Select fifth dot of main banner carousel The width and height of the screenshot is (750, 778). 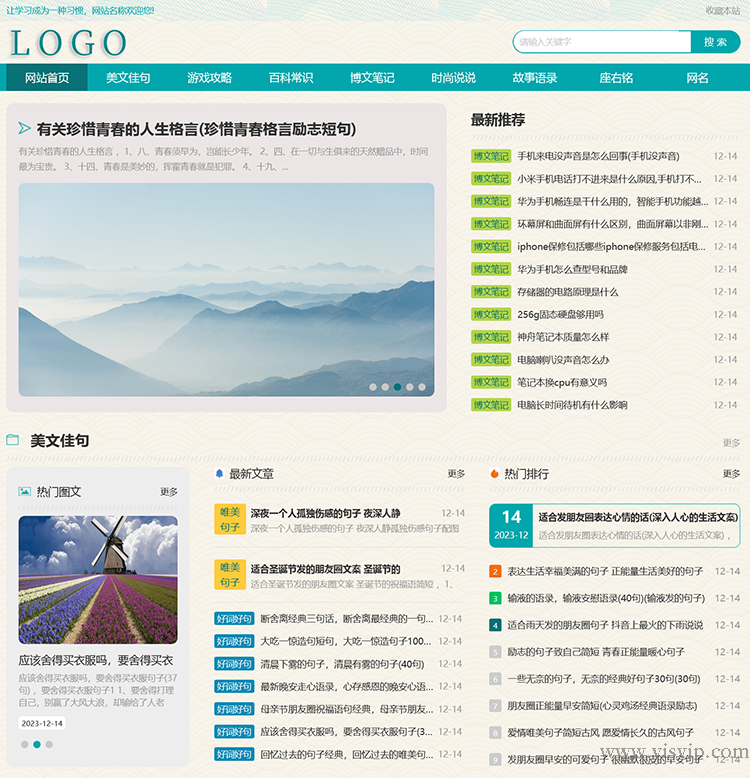tap(422, 387)
